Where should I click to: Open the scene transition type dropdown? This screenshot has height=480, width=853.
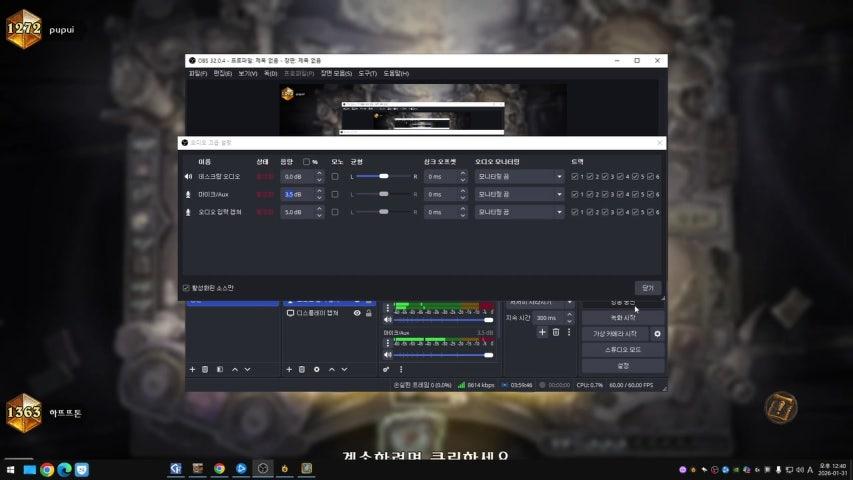(540, 302)
